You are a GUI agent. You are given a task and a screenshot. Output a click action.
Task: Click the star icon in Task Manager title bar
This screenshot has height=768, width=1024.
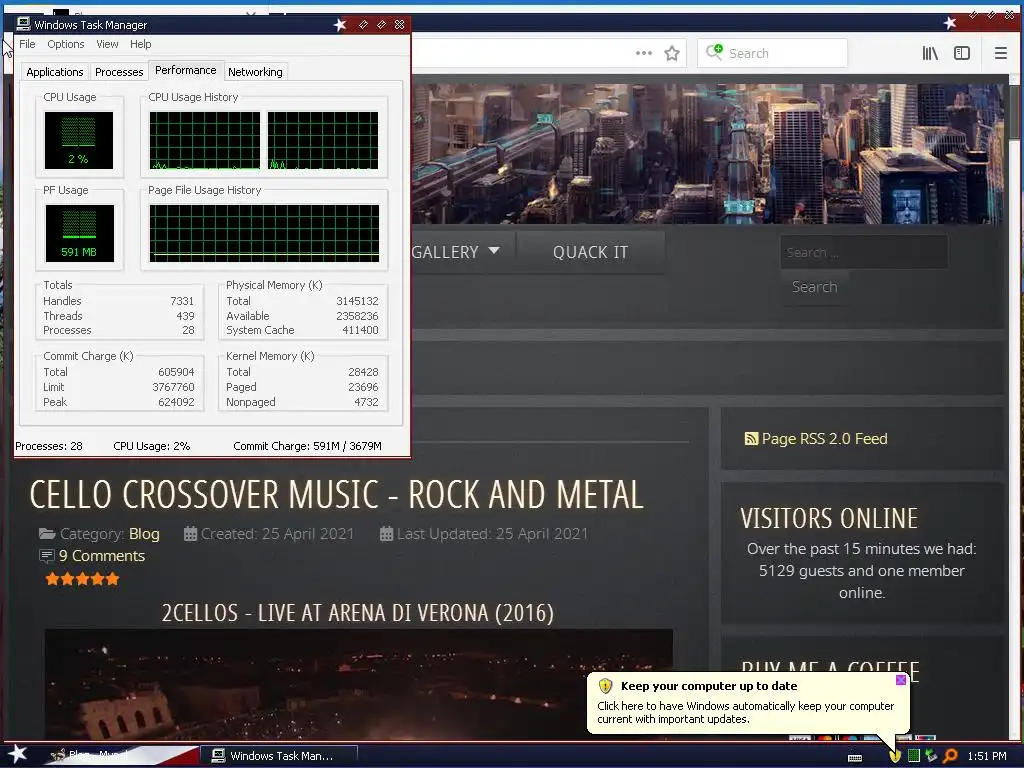click(340, 25)
